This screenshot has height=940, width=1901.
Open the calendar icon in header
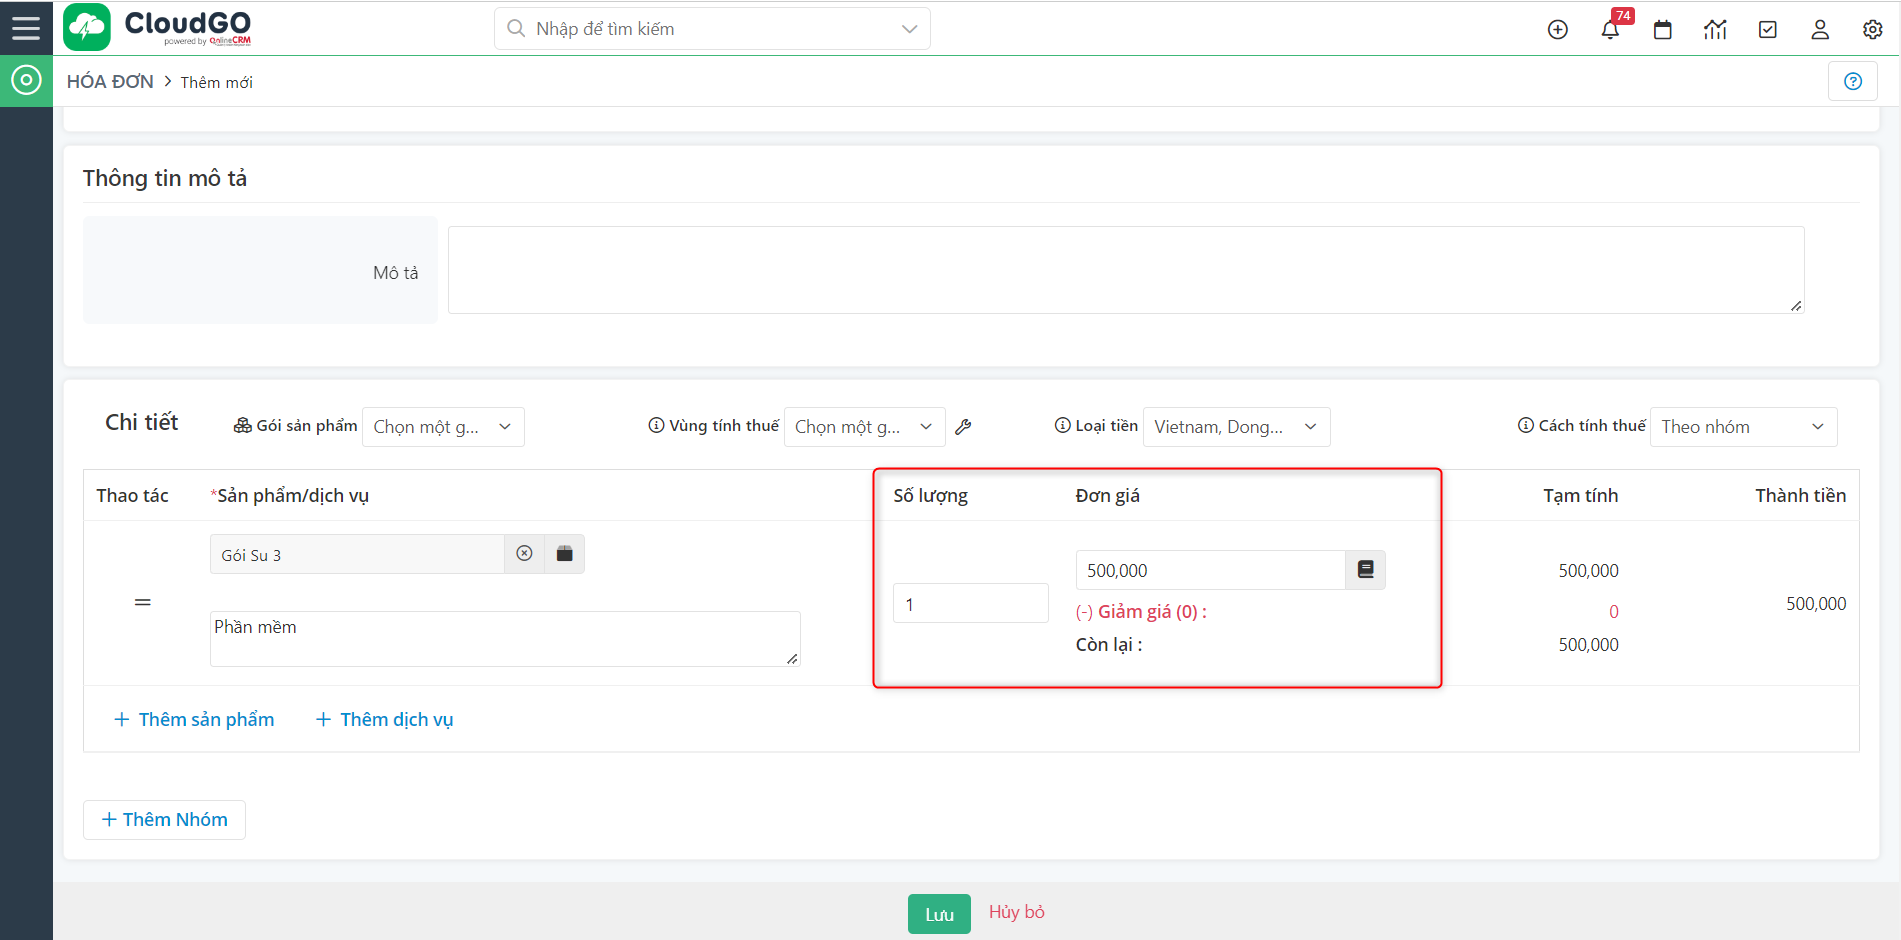click(x=1662, y=30)
